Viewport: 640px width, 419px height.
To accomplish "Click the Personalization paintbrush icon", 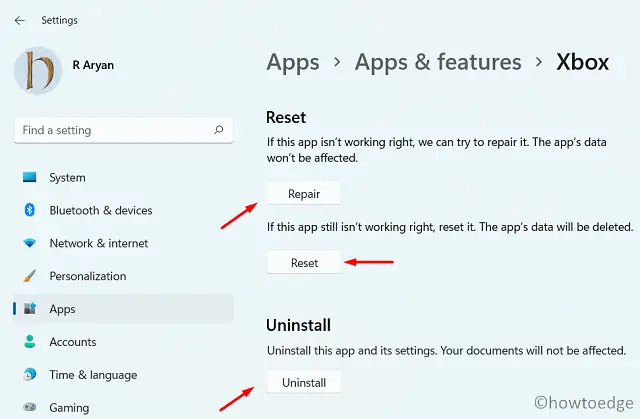I will tap(29, 276).
